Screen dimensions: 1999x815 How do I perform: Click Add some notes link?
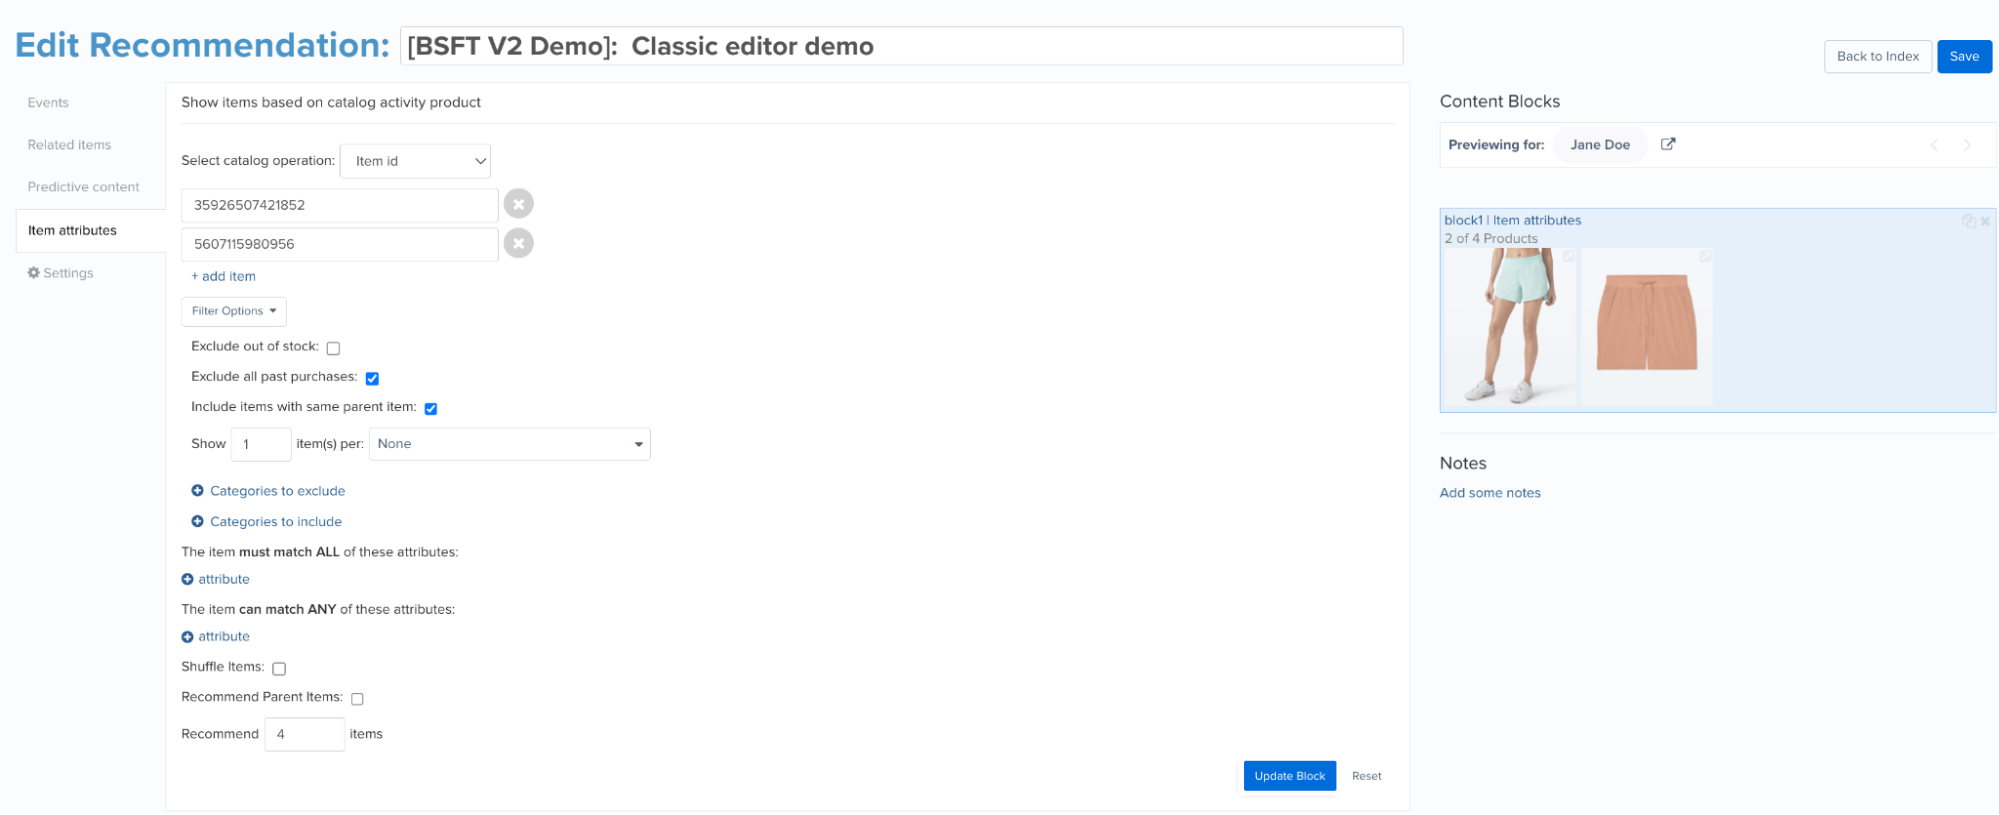pyautogui.click(x=1489, y=493)
